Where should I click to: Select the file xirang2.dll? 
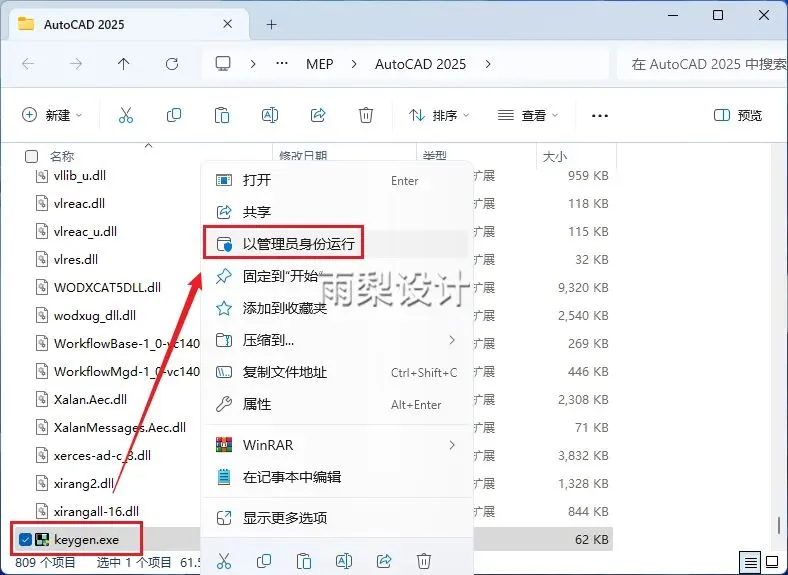[x=83, y=484]
